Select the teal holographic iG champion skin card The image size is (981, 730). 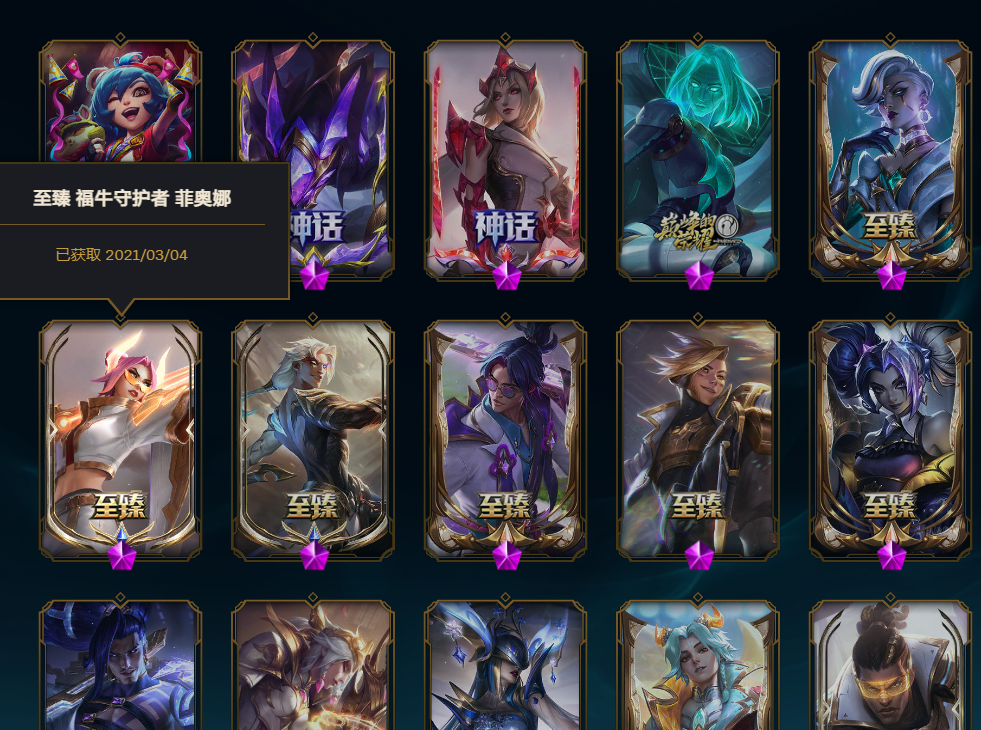click(698, 159)
